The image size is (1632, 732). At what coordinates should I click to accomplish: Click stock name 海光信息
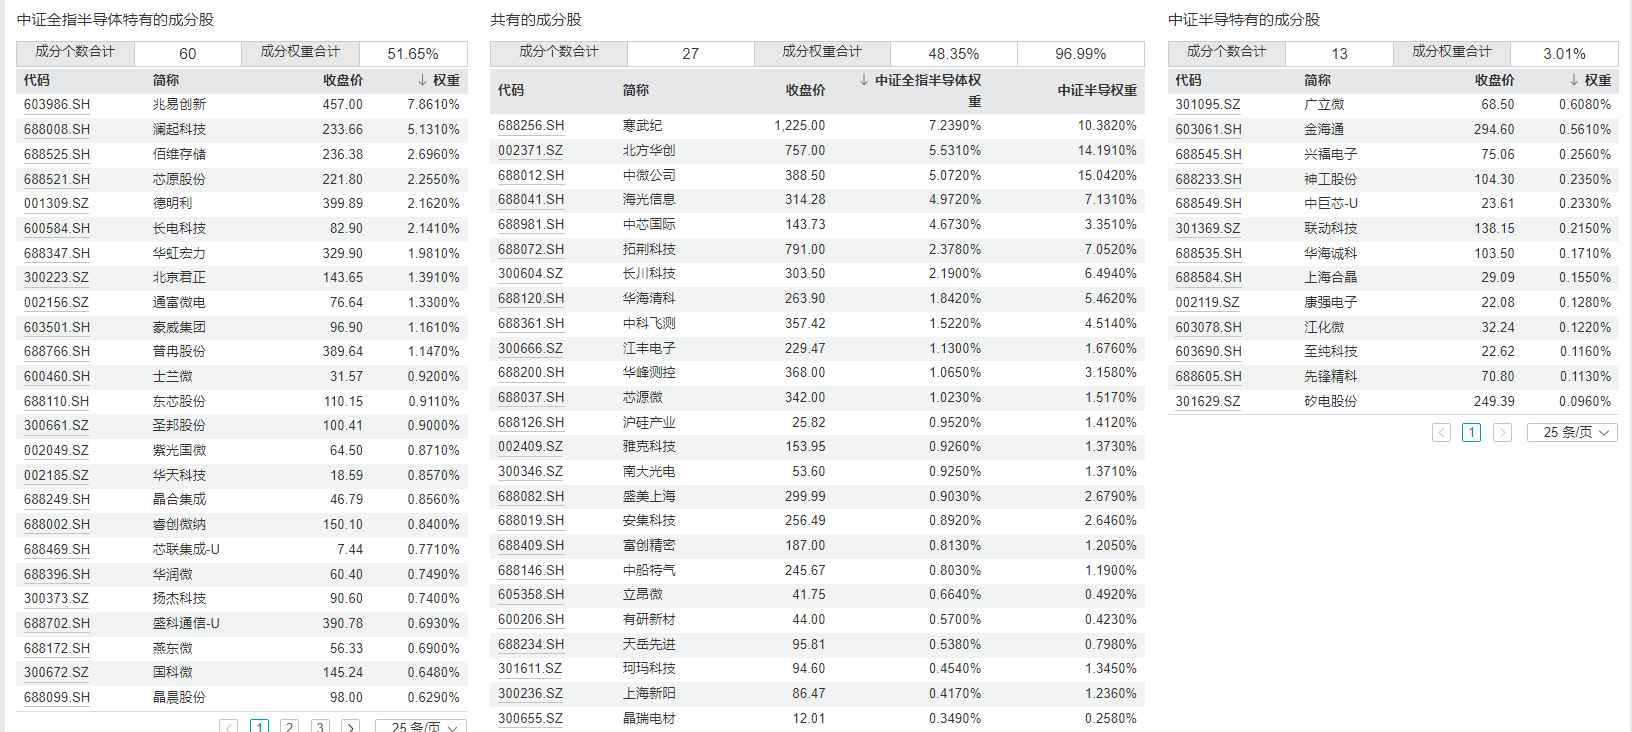point(649,199)
